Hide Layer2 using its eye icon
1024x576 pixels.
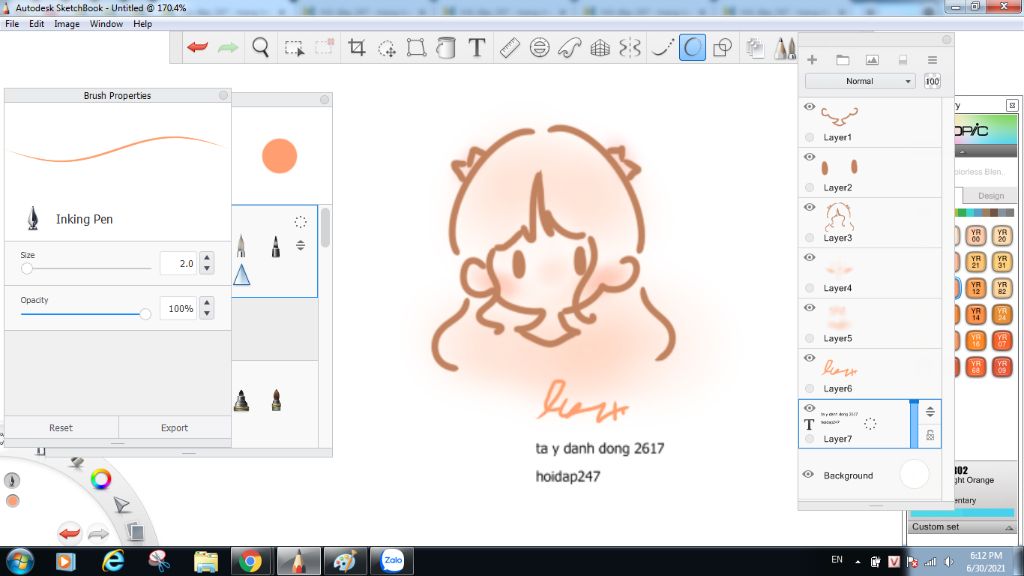click(809, 157)
